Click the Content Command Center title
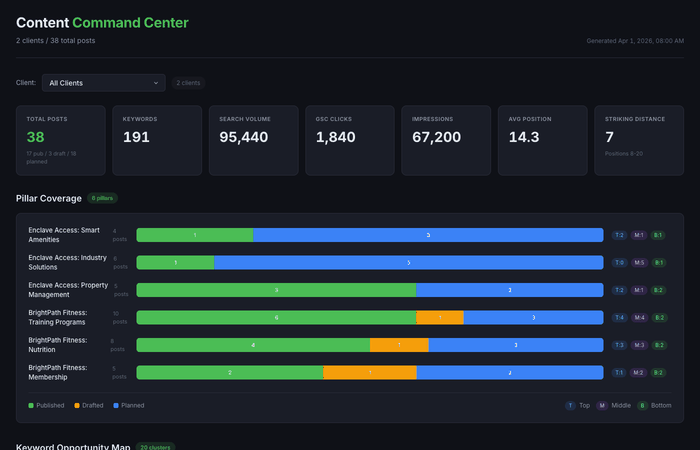Image resolution: width=700 pixels, height=450 pixels. (102, 23)
